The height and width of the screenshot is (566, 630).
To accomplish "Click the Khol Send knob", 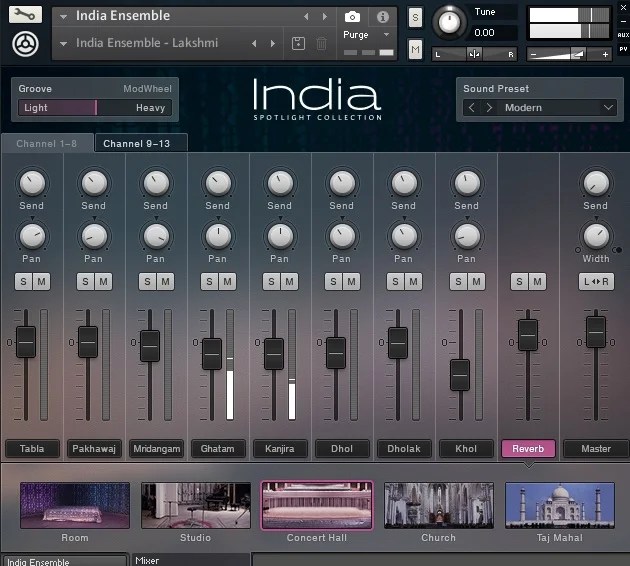I will coord(467,183).
